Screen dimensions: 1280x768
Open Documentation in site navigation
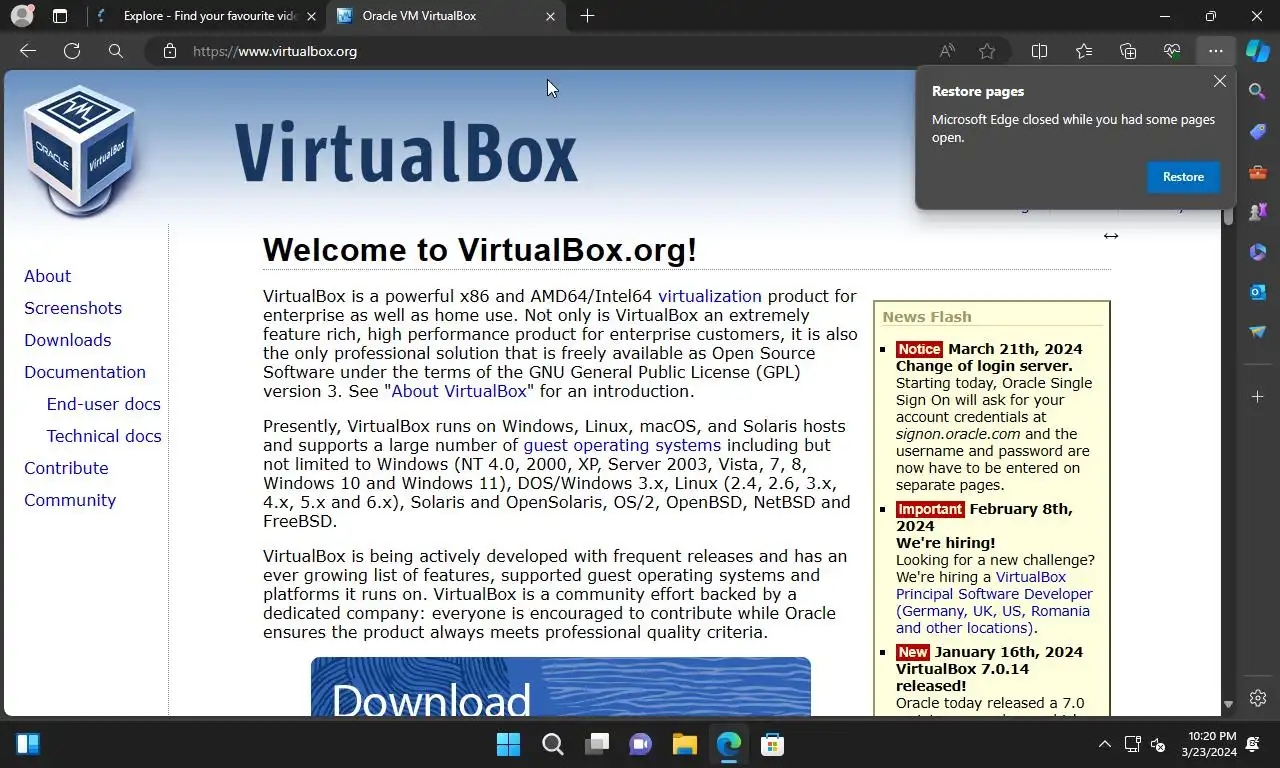coord(85,372)
